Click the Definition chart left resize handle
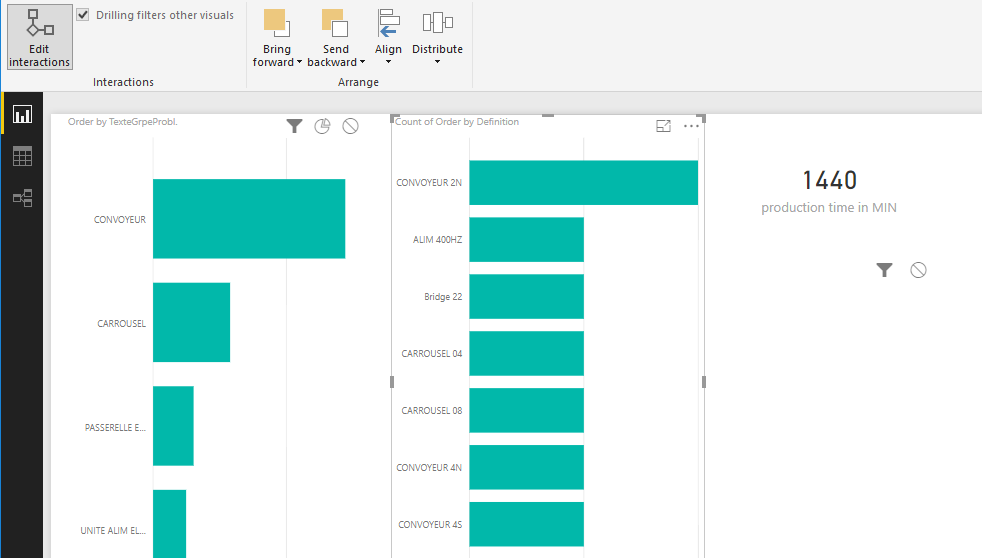The width and height of the screenshot is (982, 558). pyautogui.click(x=392, y=381)
